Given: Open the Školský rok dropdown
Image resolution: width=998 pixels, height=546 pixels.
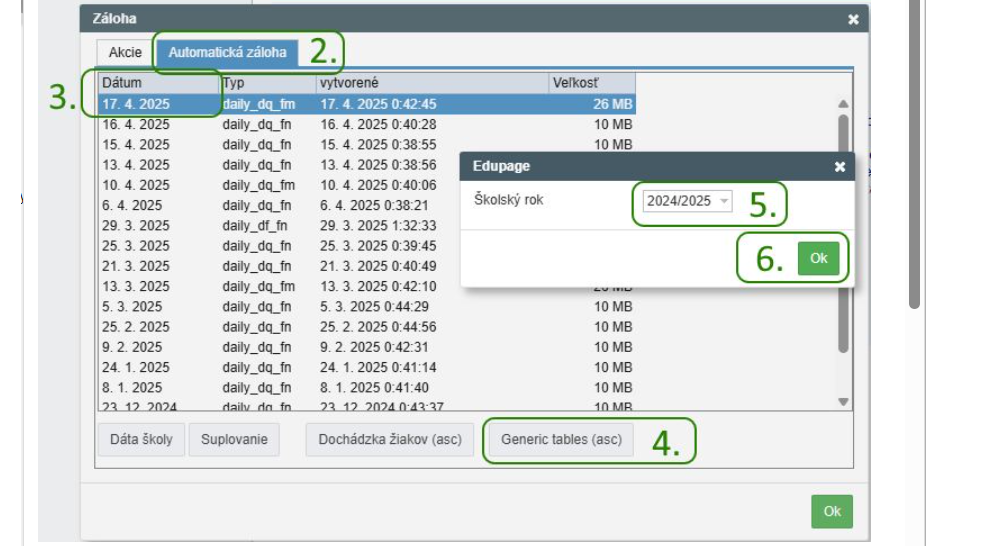Looking at the screenshot, I should (686, 201).
